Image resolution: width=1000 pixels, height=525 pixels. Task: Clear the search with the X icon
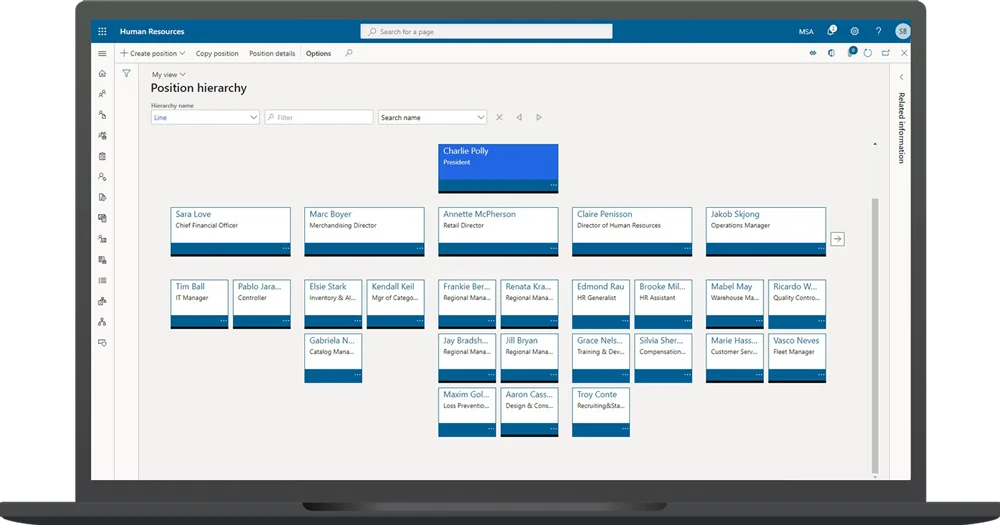499,118
